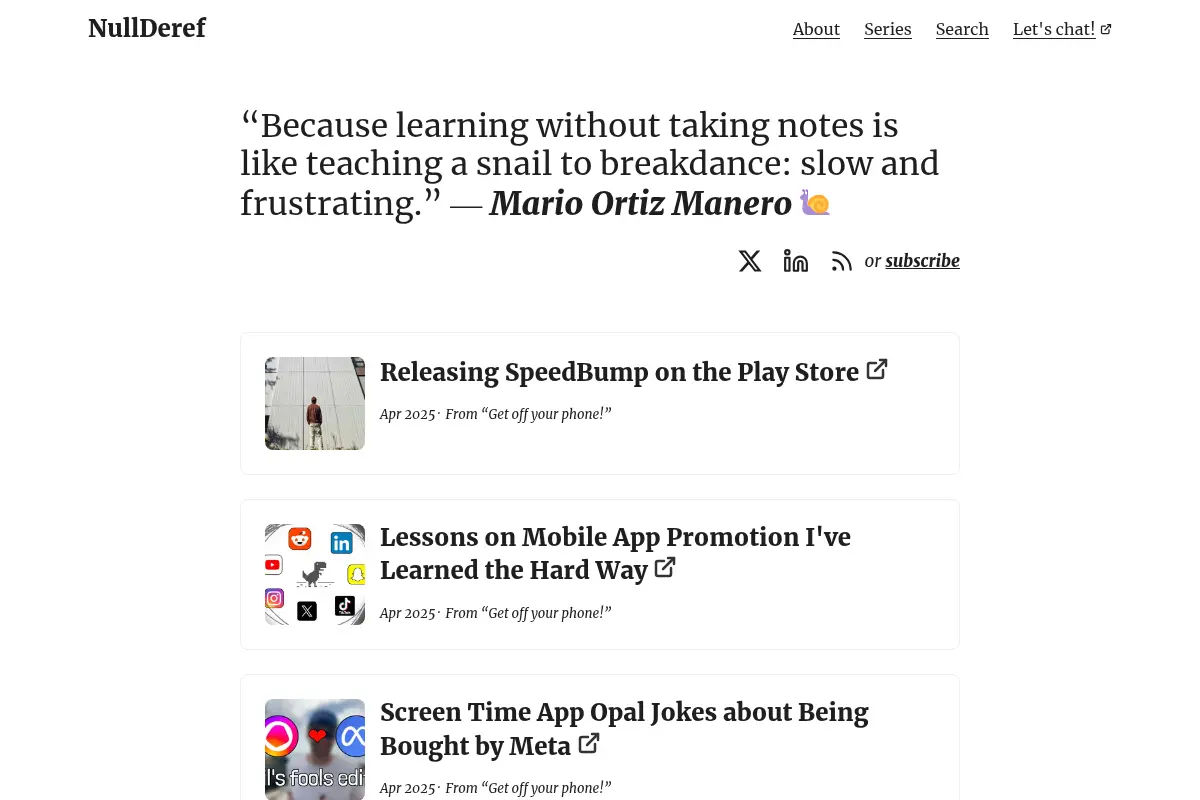Open the RSS feed icon
Viewport: 1200px width, 800px height.
point(842,261)
